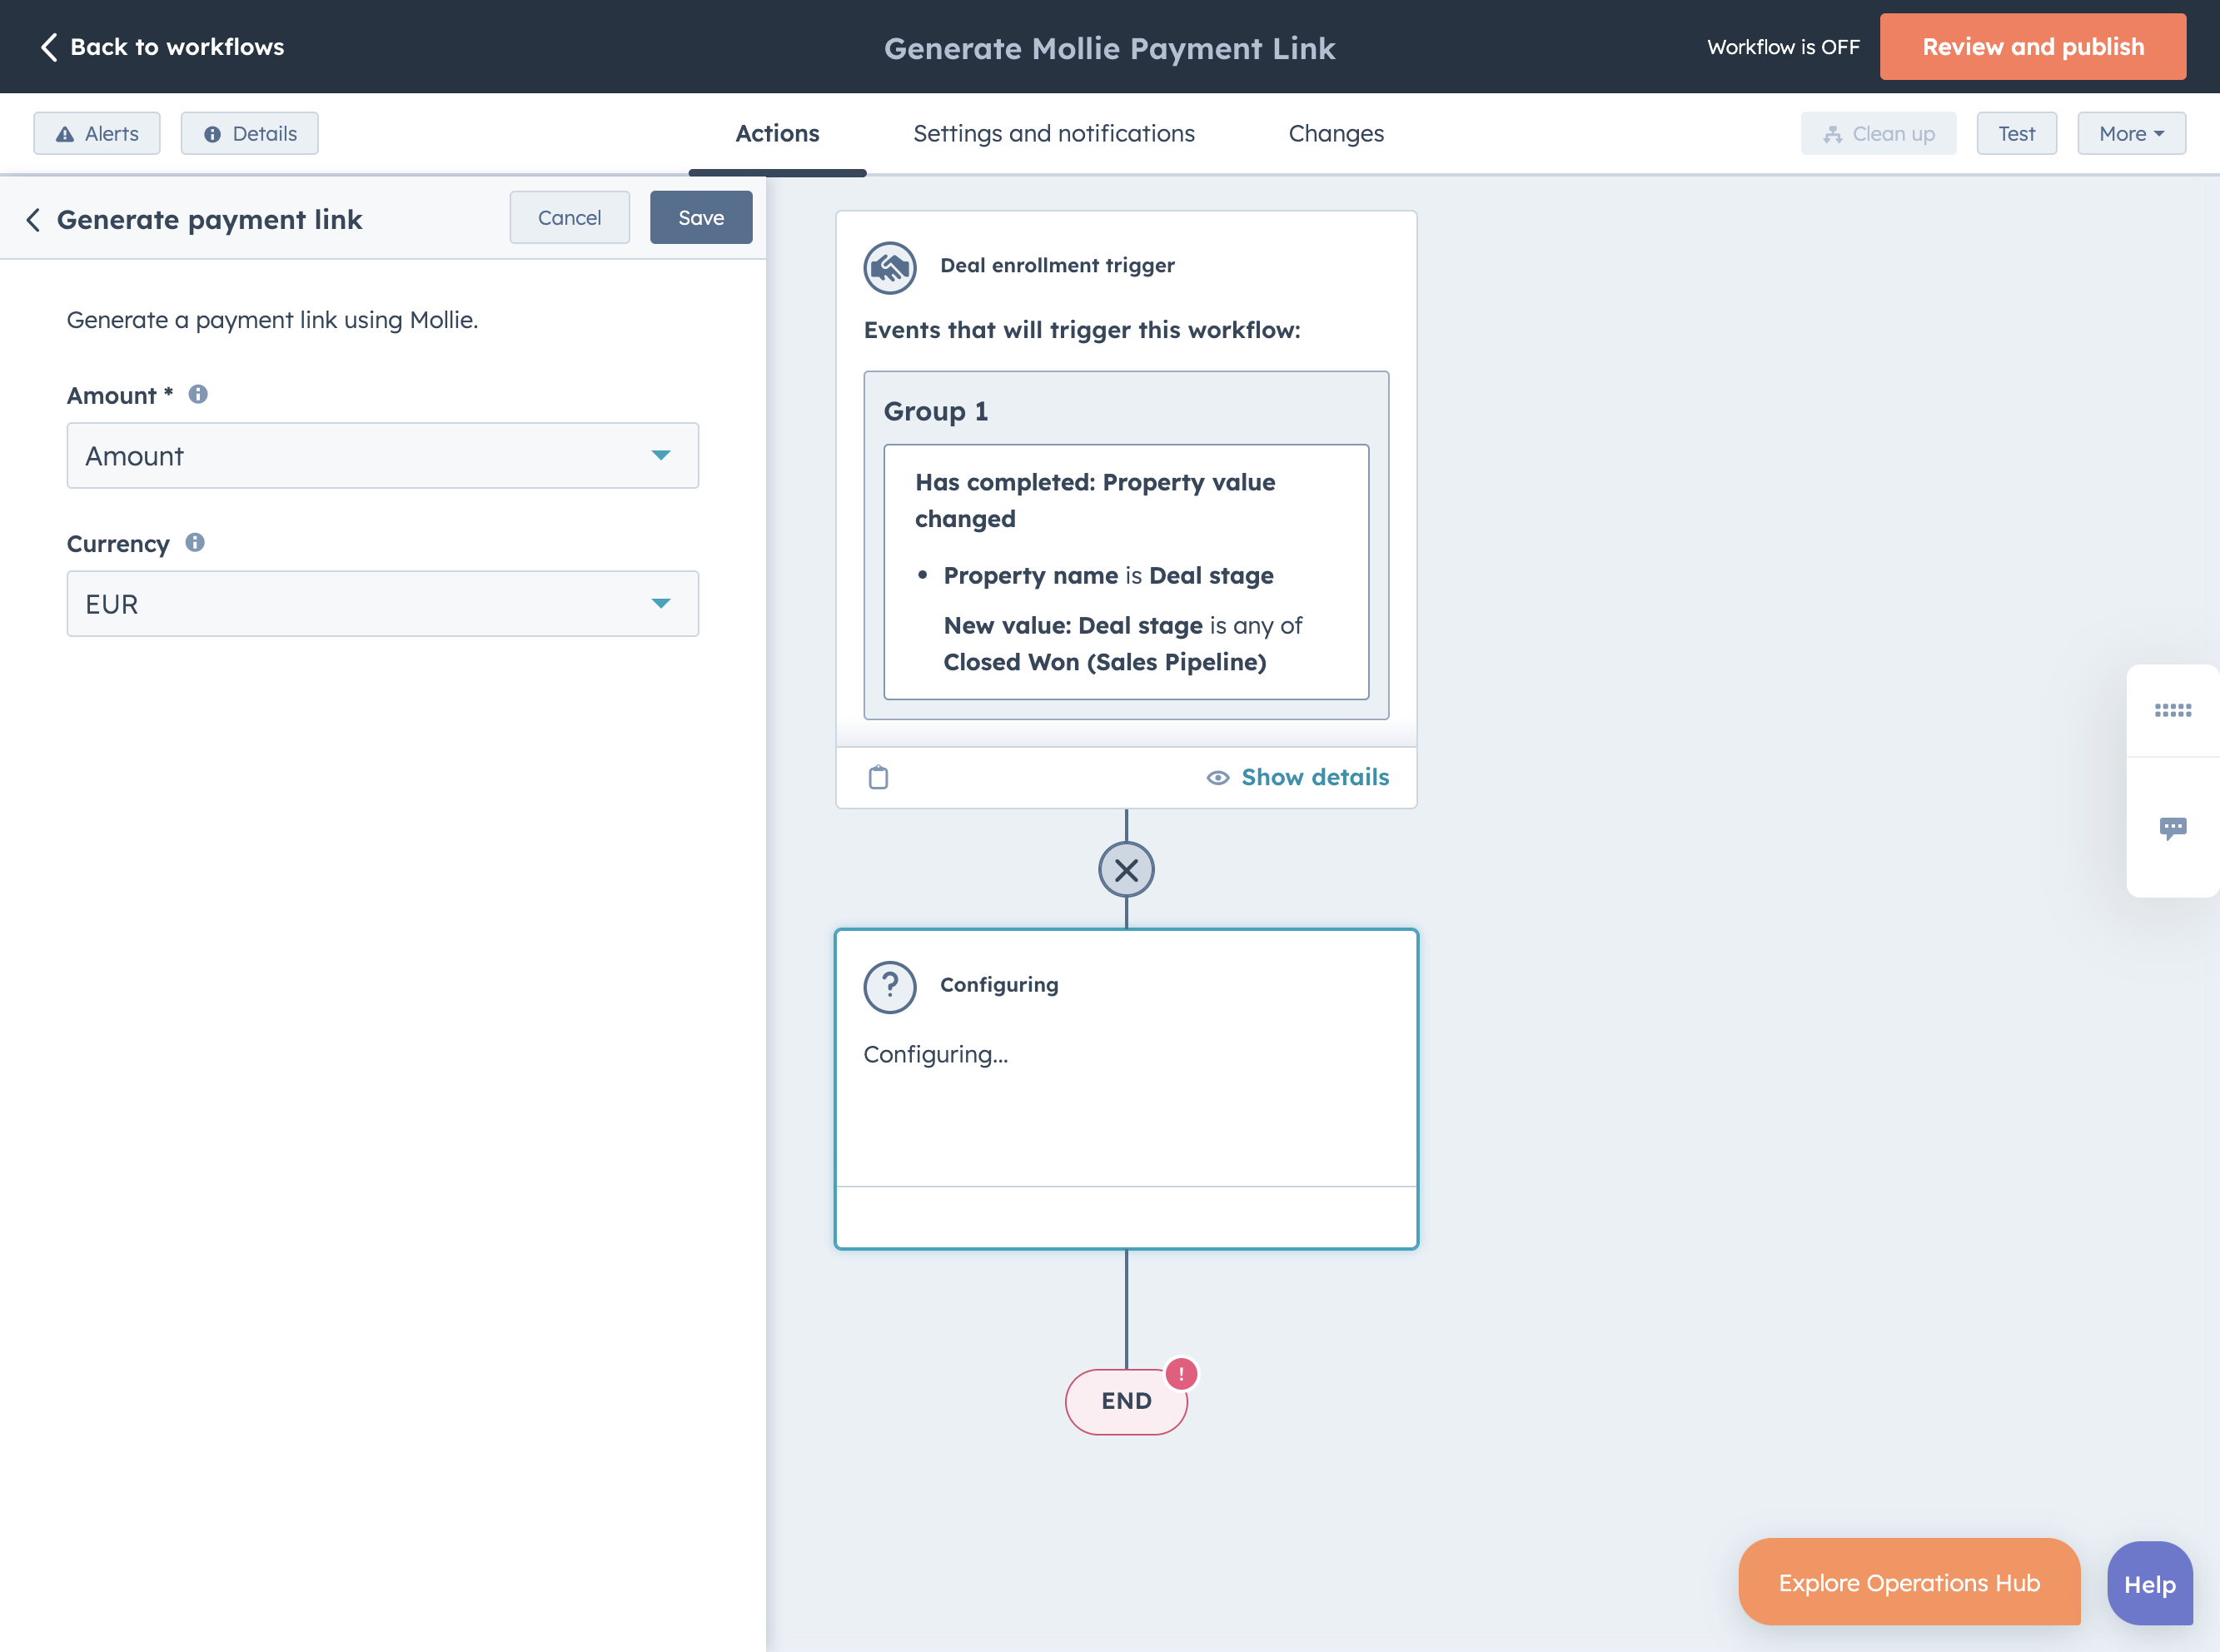2220x1652 pixels.
Task: Click the Show details link
Action: 1315,777
